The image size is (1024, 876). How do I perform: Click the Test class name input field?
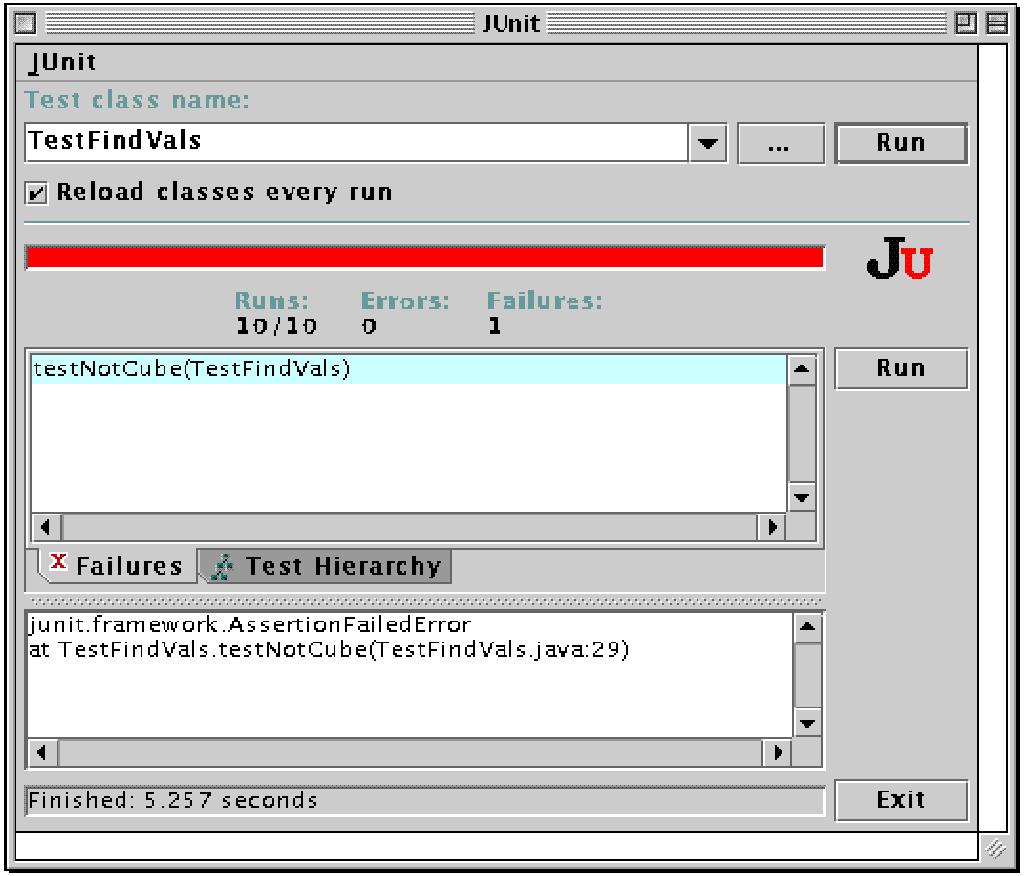tap(357, 142)
